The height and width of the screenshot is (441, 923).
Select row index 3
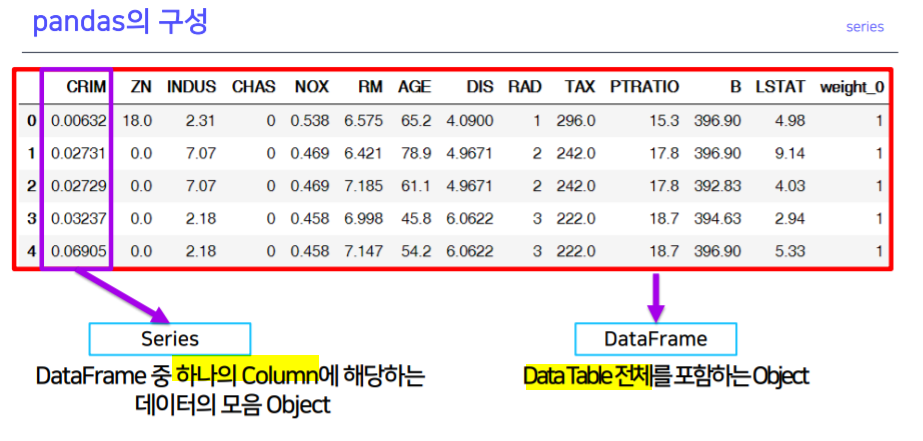coord(32,218)
